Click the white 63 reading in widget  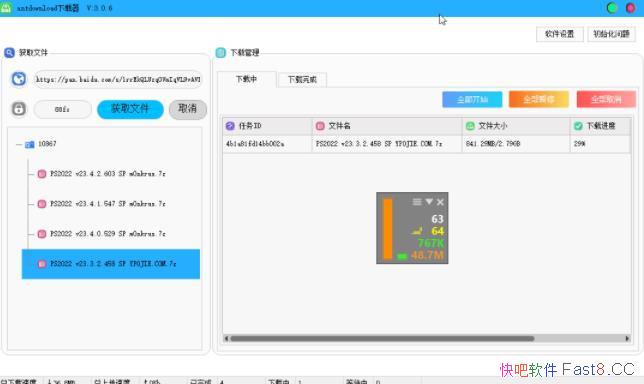437,219
